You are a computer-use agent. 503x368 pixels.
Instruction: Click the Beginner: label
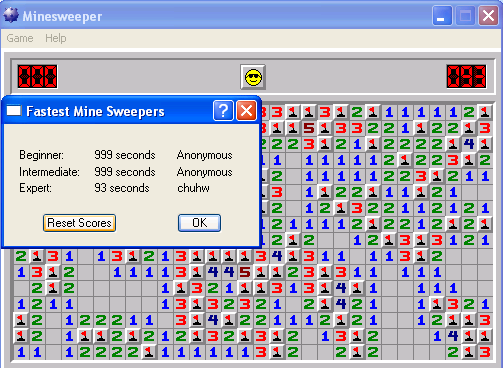click(41, 155)
